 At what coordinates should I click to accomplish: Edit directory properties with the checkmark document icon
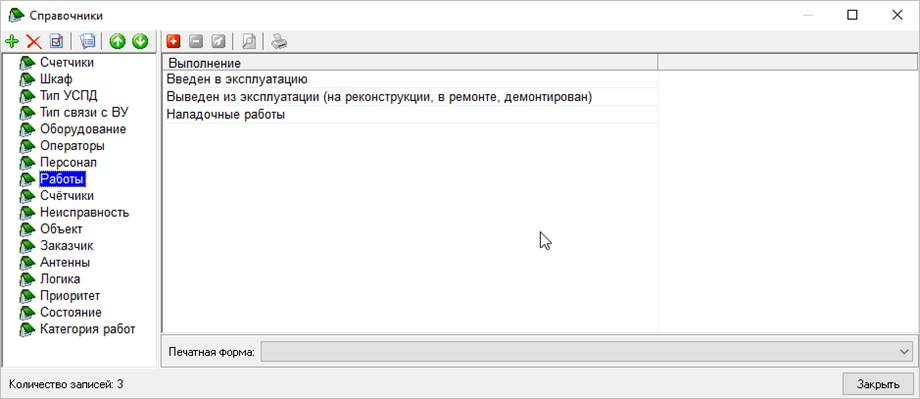tap(56, 42)
